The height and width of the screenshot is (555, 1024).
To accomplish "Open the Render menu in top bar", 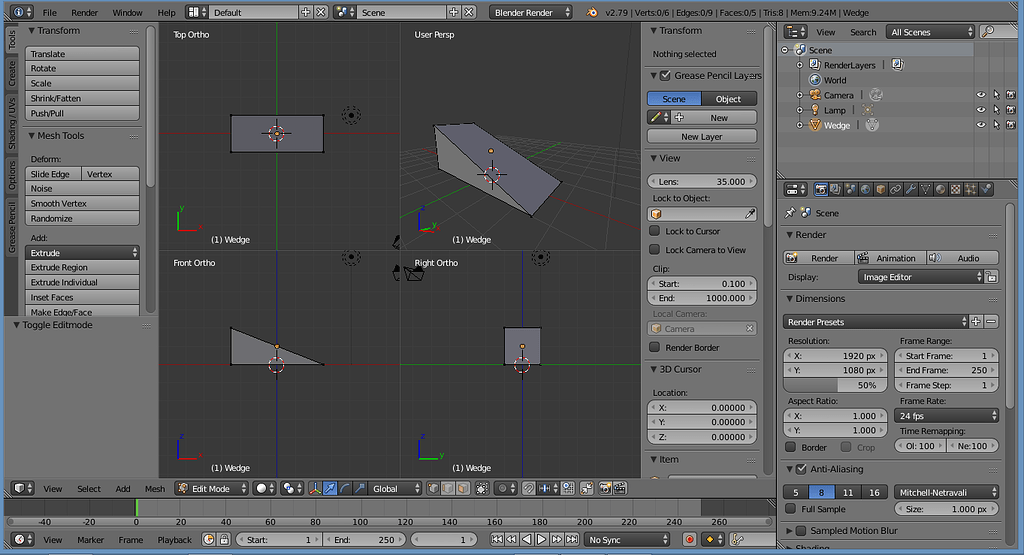I will [x=85, y=13].
